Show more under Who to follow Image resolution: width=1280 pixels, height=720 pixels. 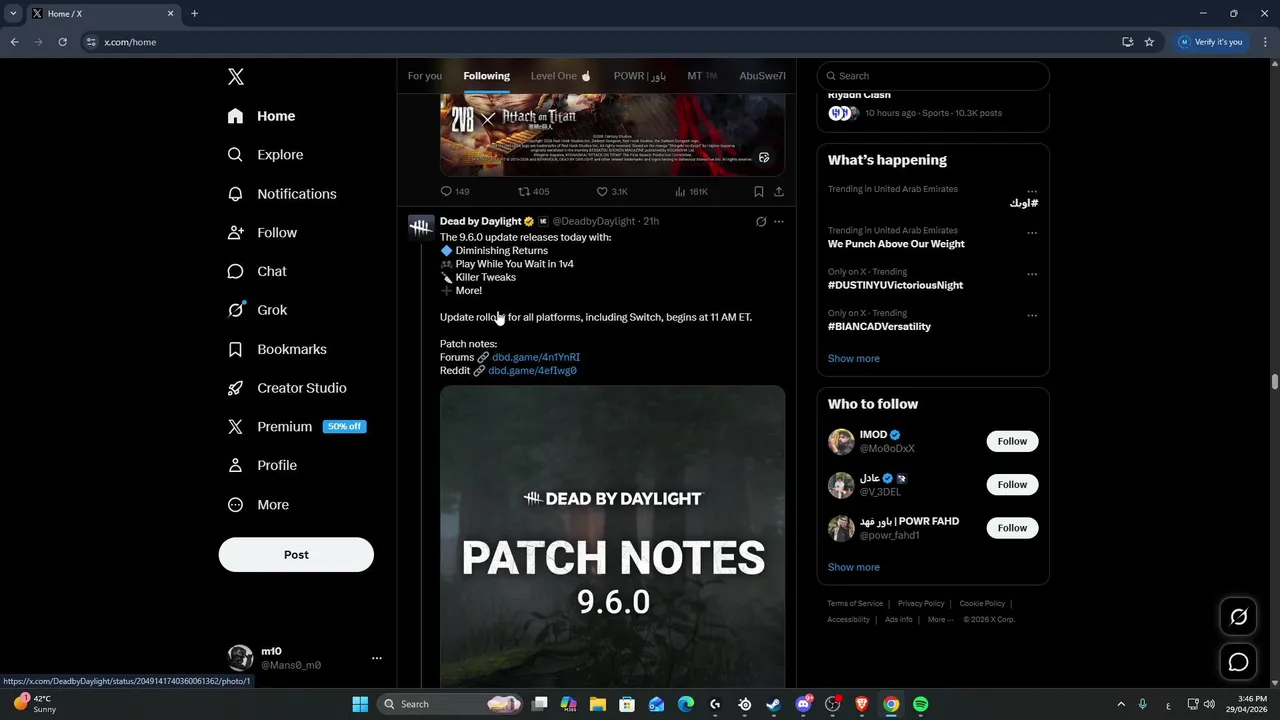[854, 567]
